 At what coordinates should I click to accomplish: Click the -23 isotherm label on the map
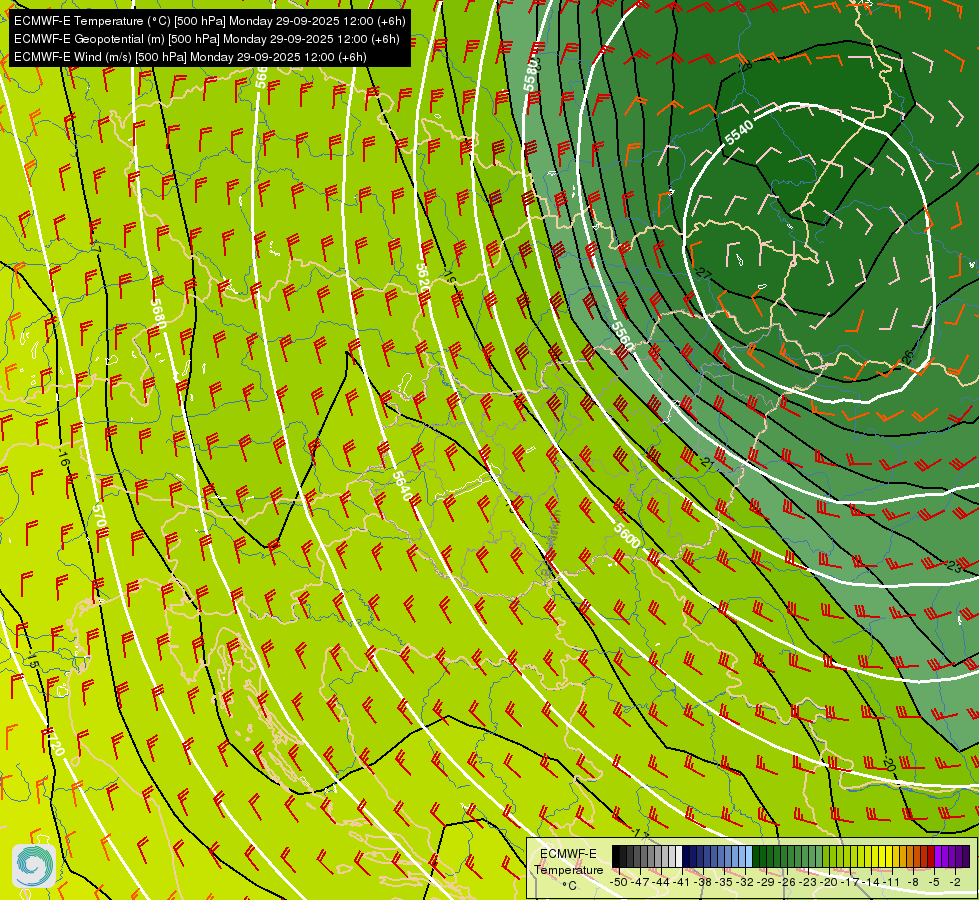[953, 566]
